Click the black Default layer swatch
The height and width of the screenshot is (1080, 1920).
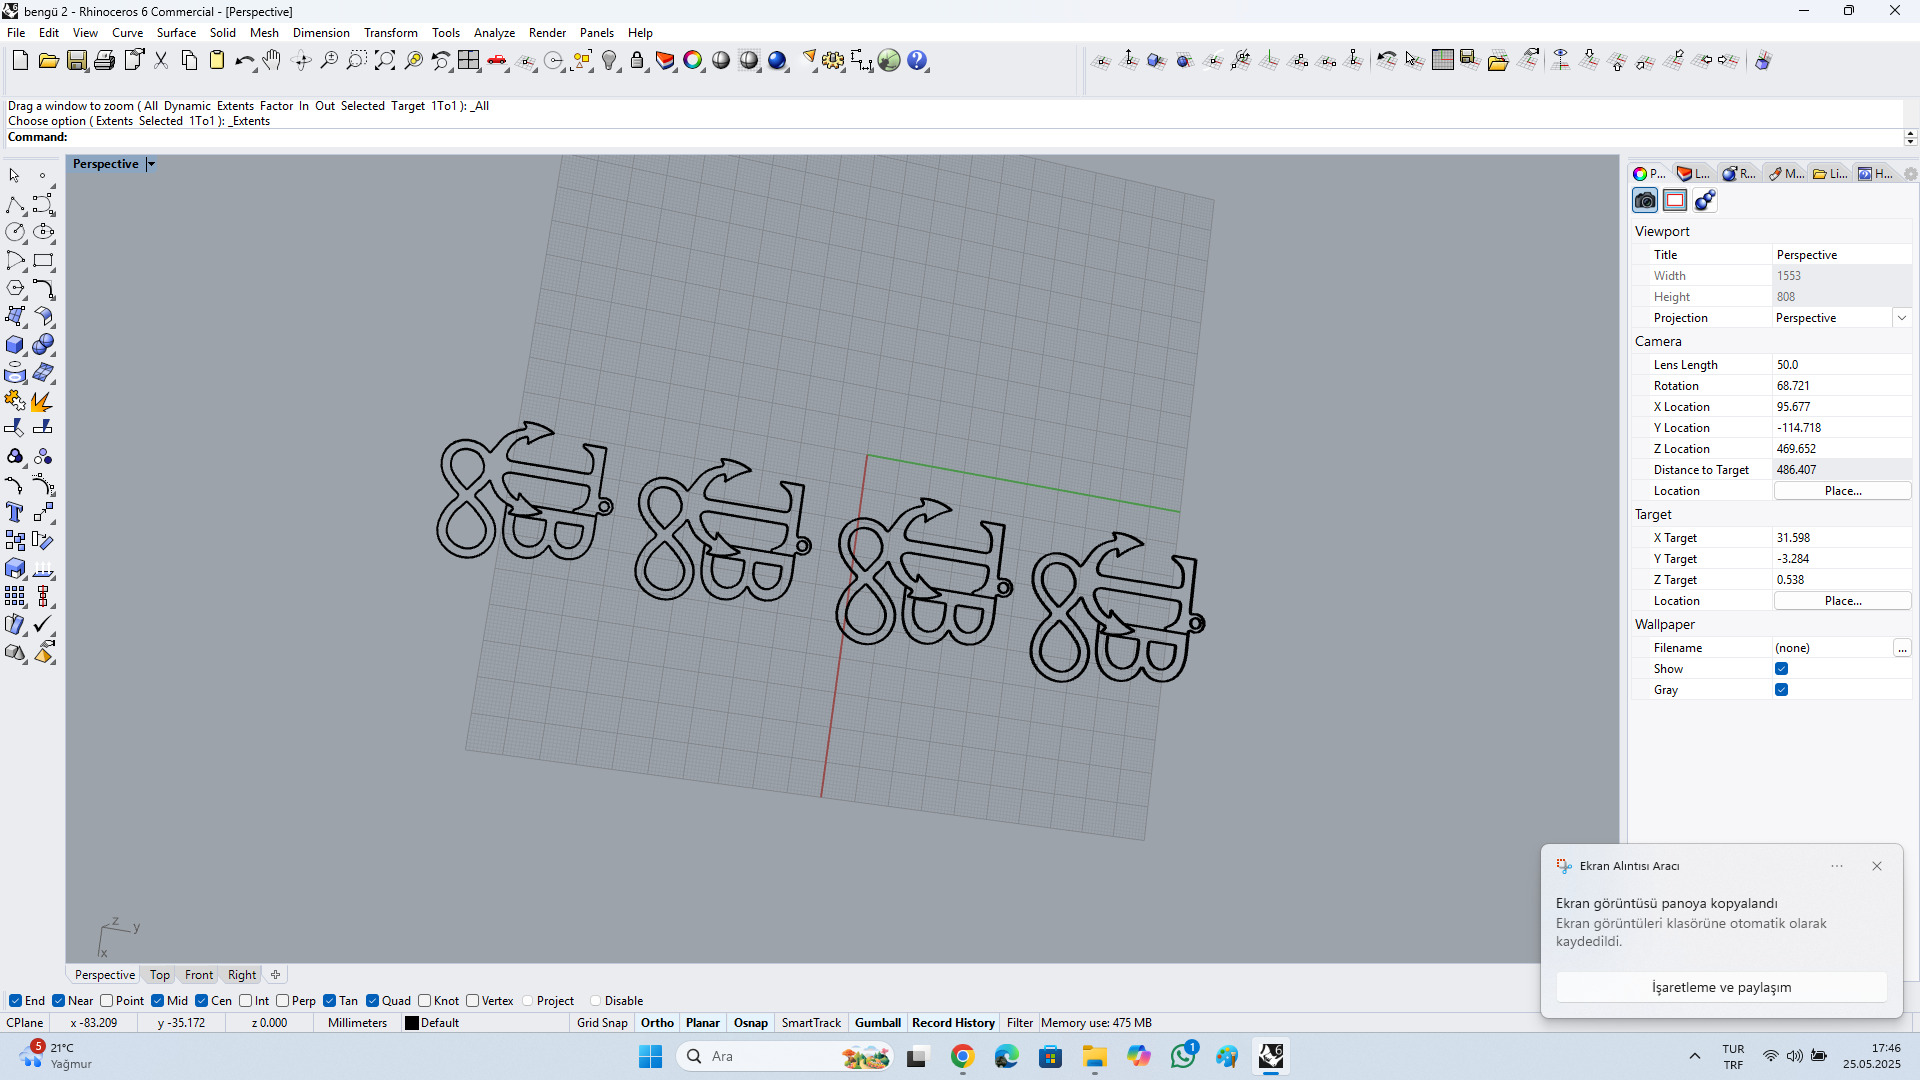point(411,1023)
